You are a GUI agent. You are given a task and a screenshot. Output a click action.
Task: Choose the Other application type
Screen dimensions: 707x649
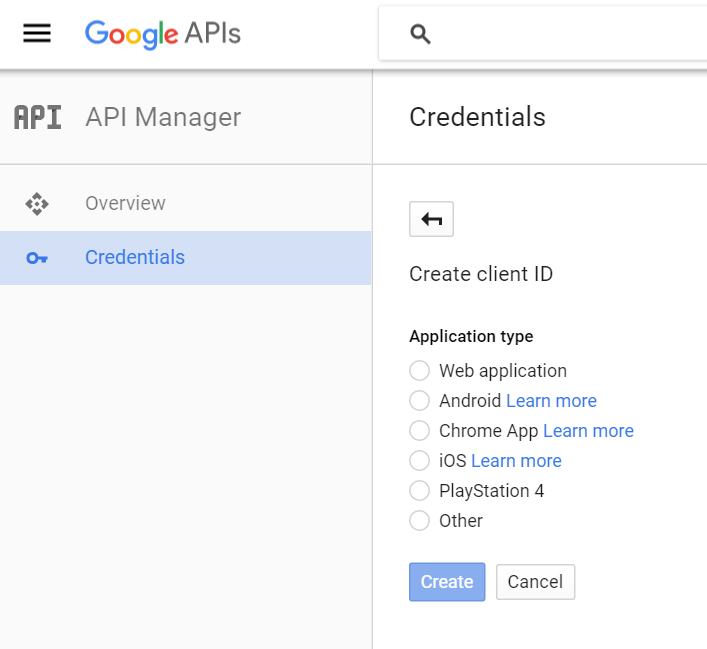[x=419, y=520]
